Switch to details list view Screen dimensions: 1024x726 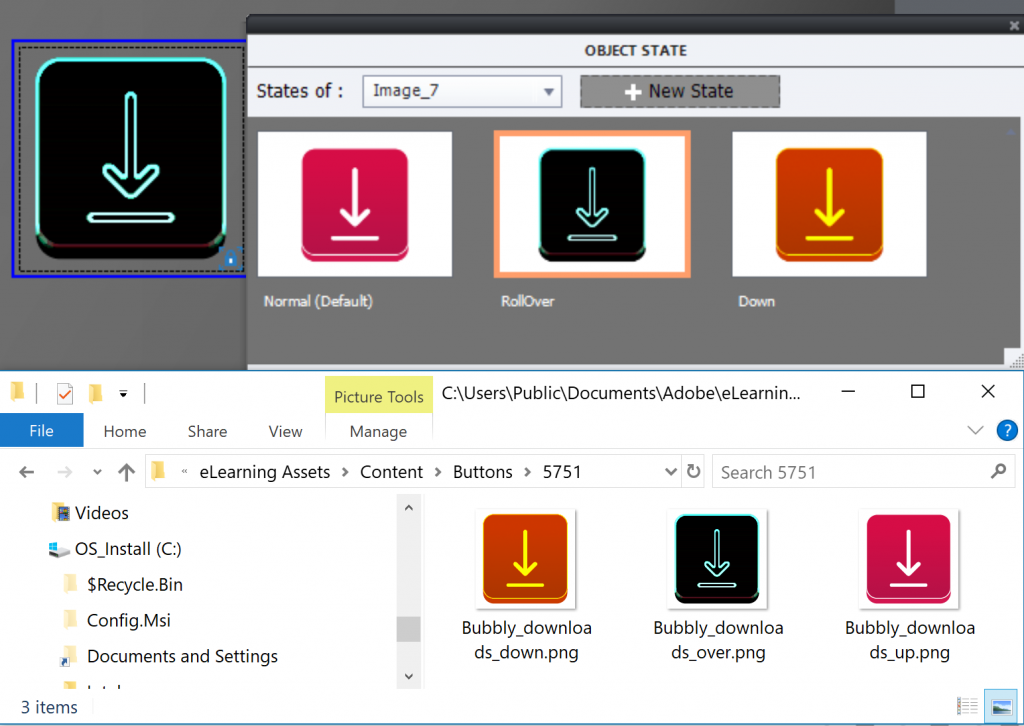pyautogui.click(x=967, y=707)
